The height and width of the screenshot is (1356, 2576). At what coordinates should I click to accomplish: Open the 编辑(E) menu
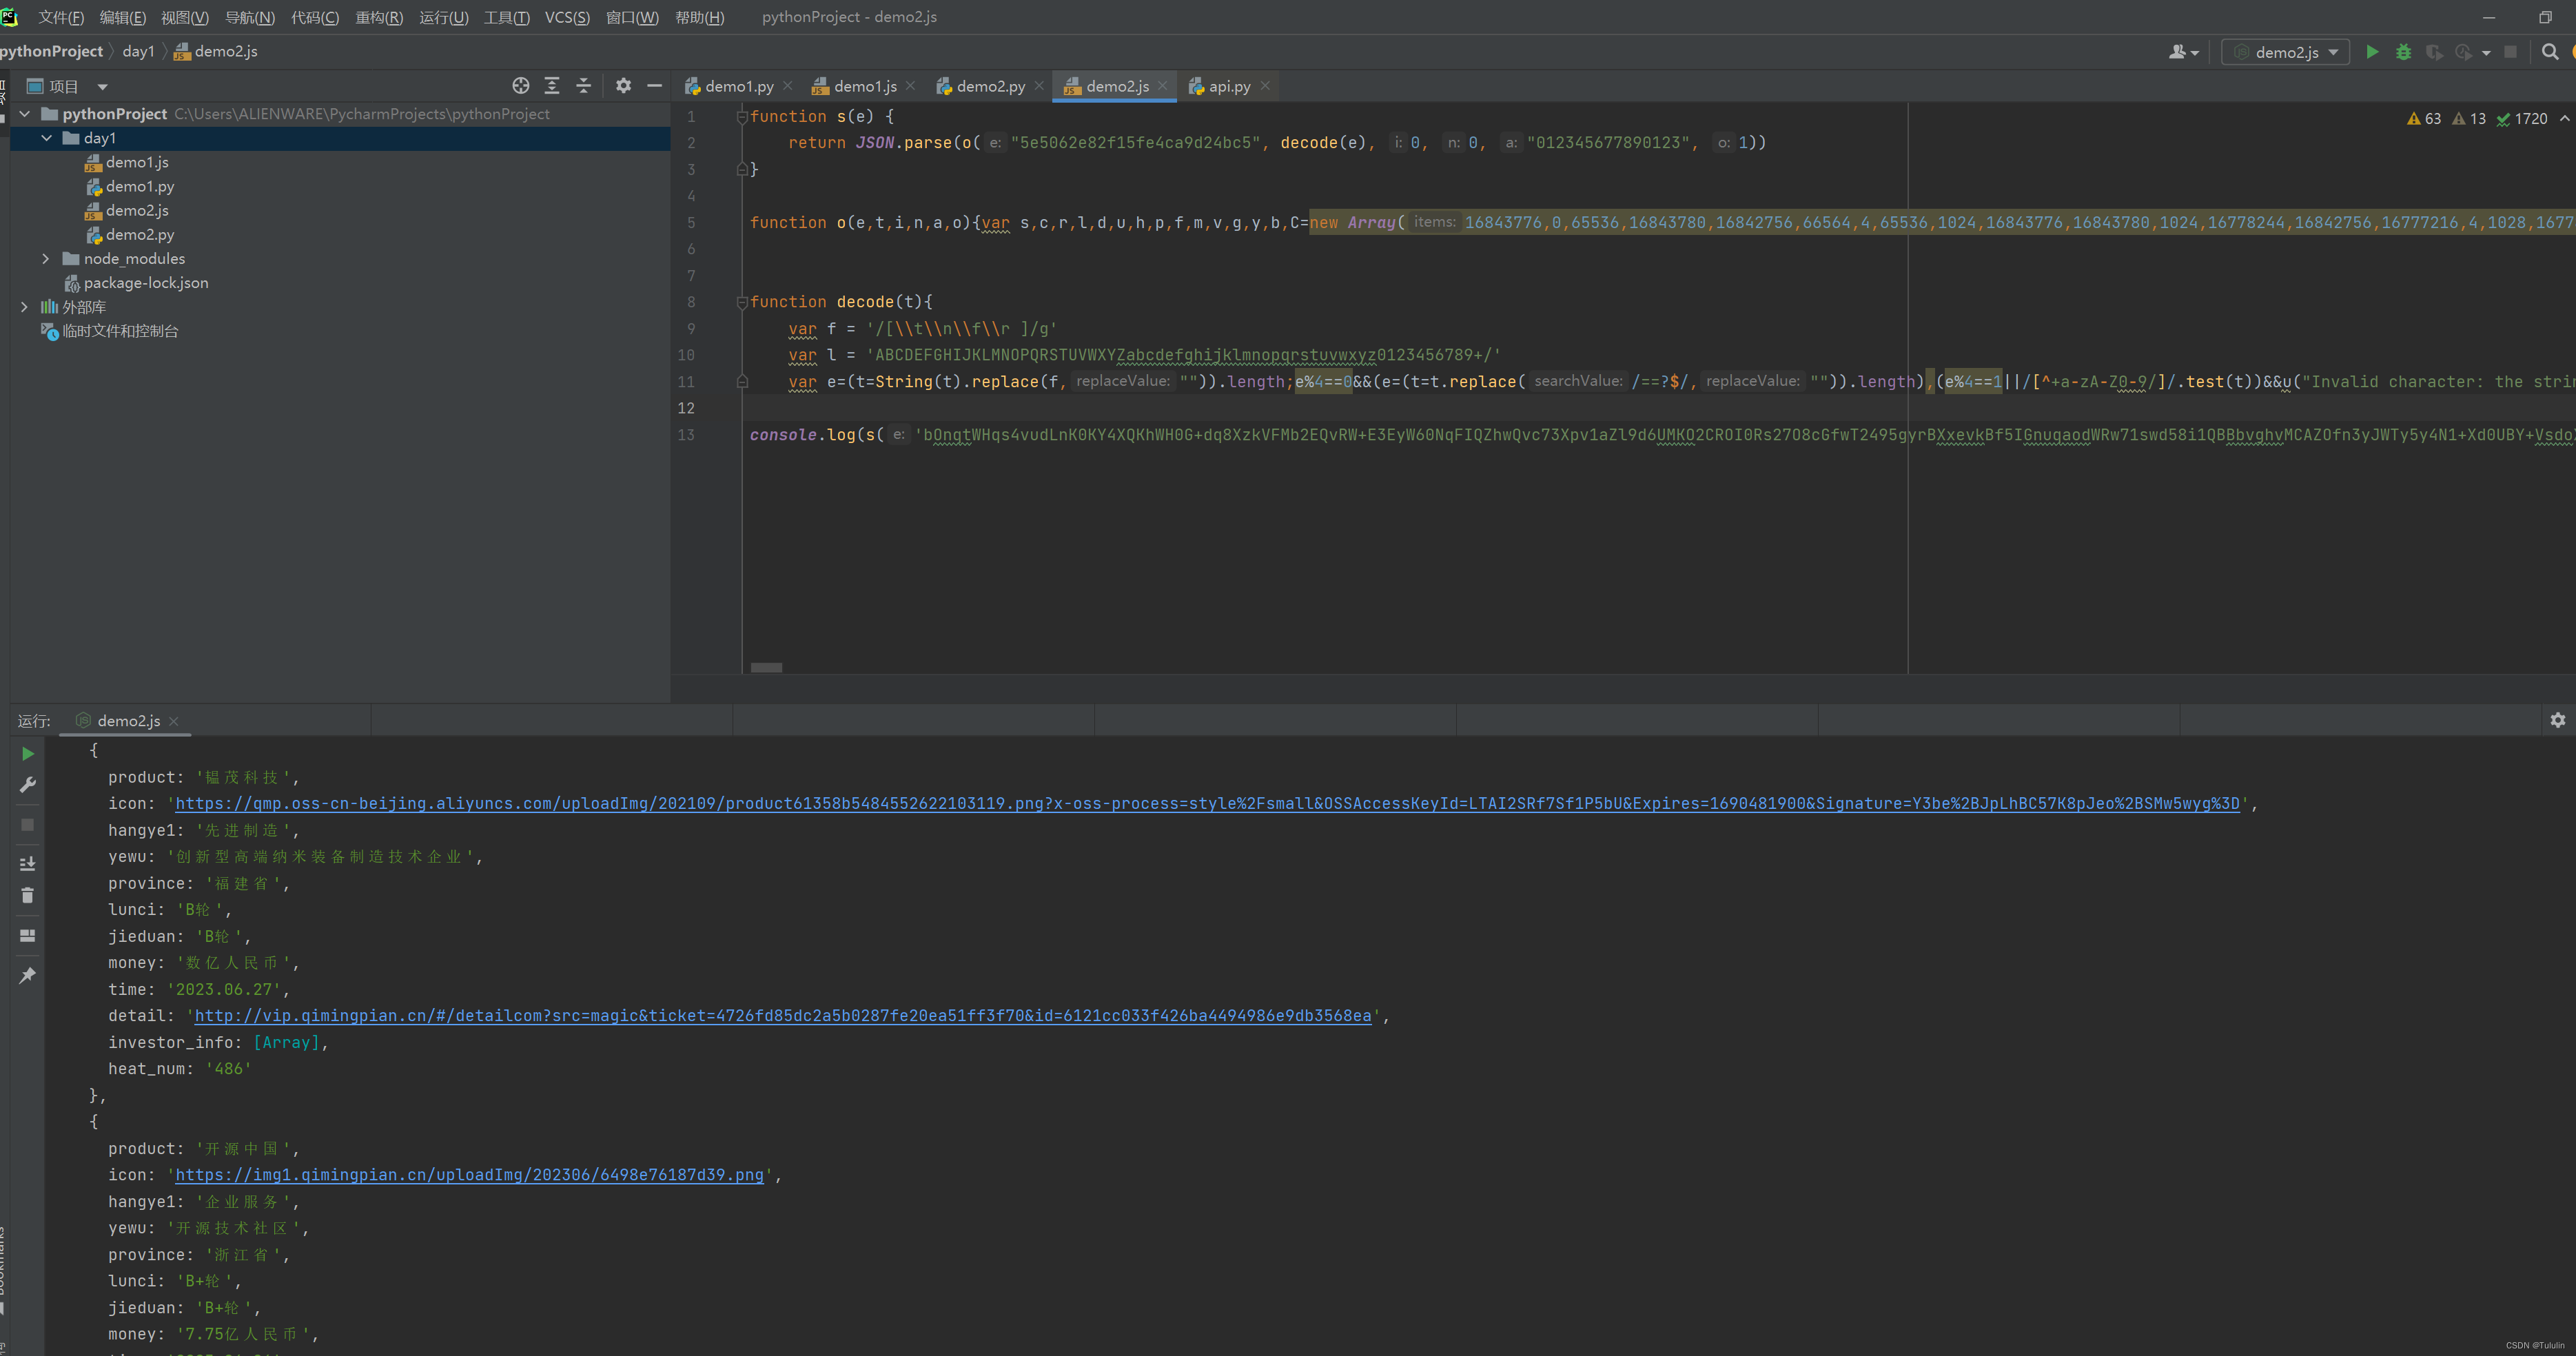pos(122,17)
